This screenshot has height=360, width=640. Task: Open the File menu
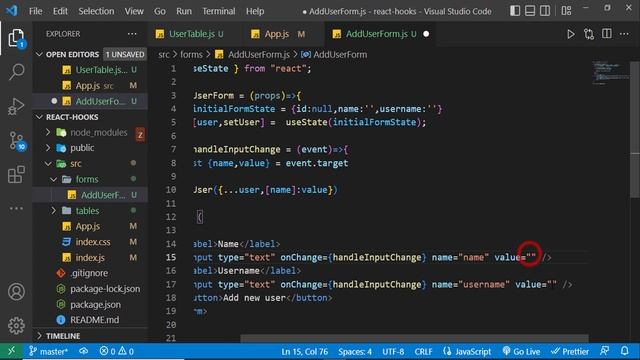(x=36, y=11)
